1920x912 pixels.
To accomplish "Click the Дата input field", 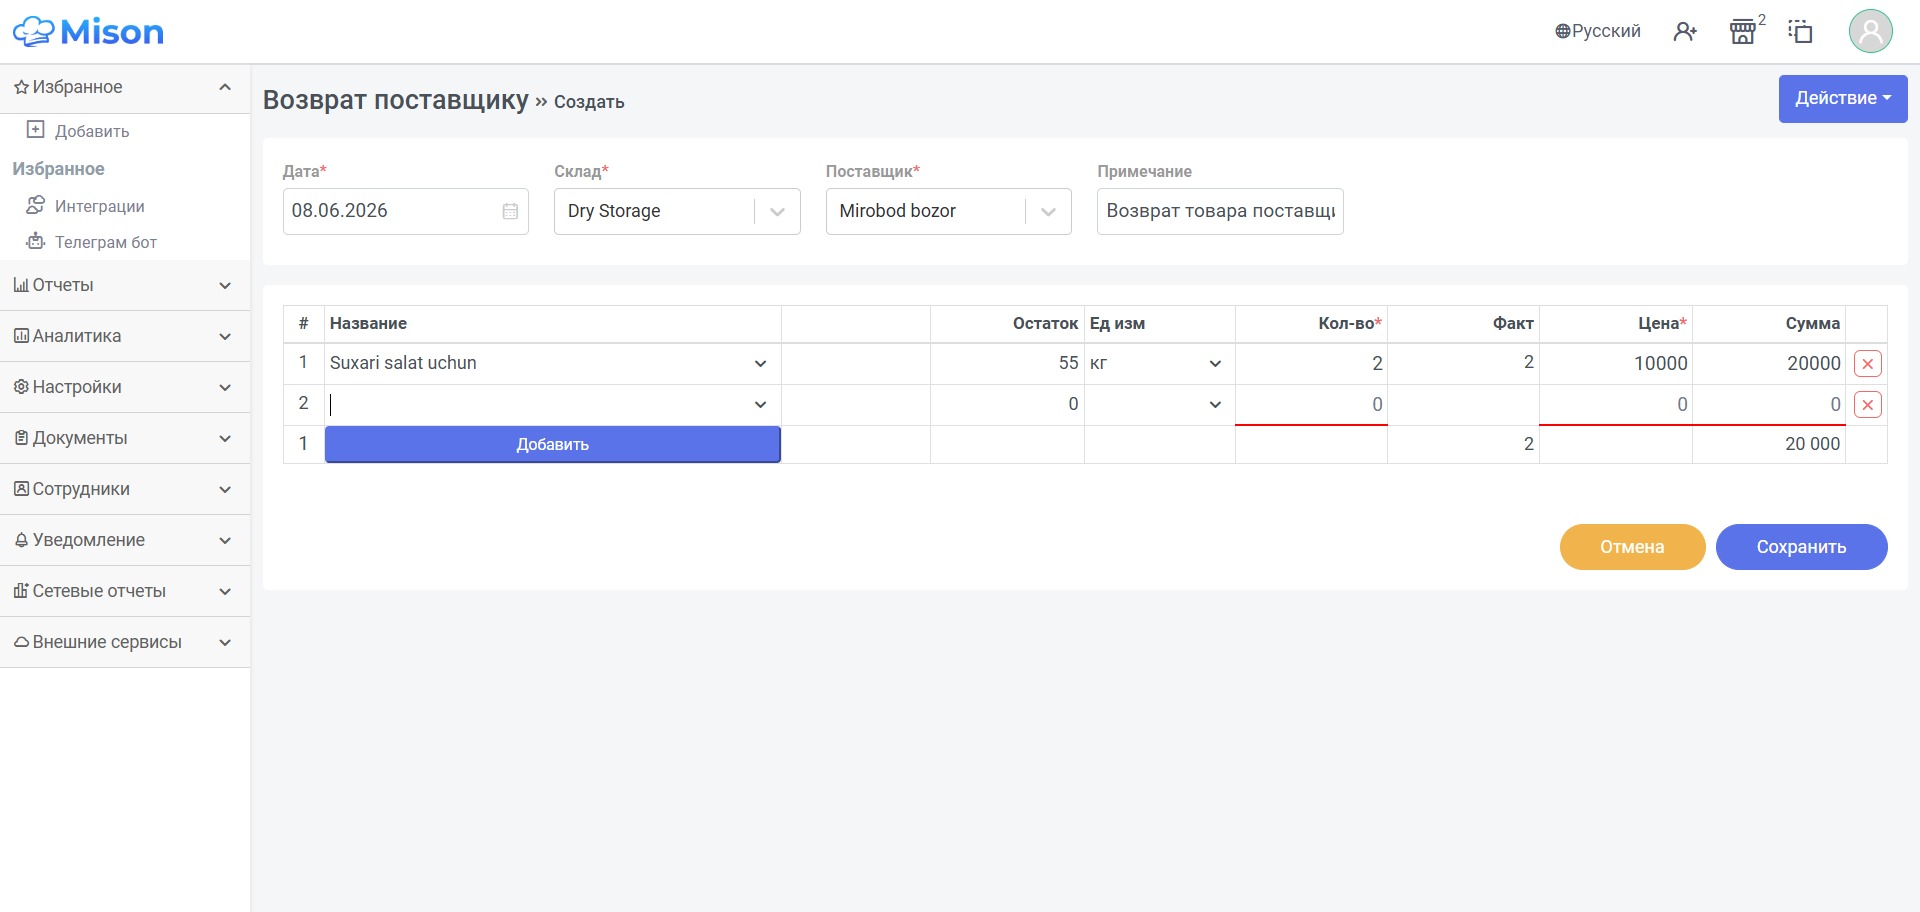I will tap(405, 211).
